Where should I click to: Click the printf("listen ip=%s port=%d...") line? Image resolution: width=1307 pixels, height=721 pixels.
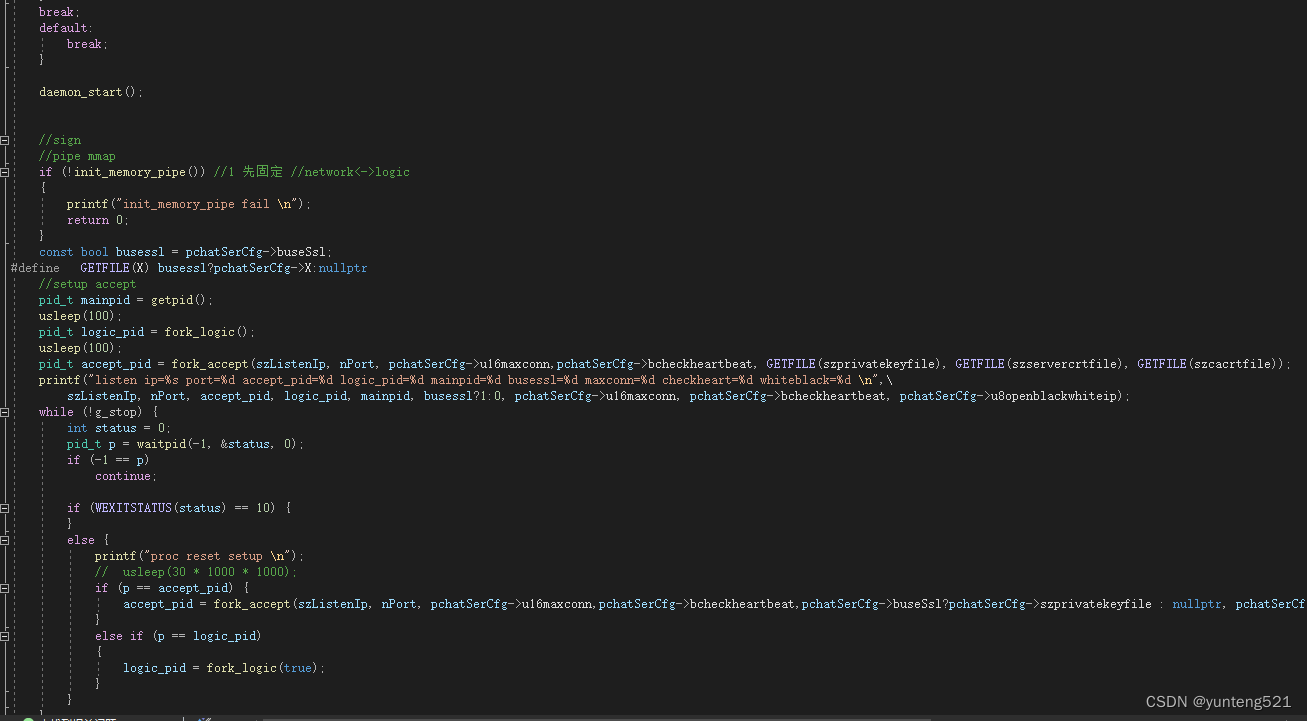(465, 380)
